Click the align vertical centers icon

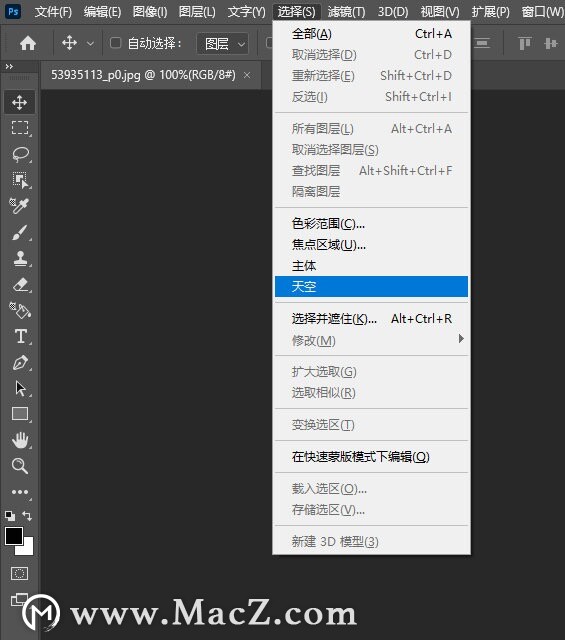click(x=551, y=43)
